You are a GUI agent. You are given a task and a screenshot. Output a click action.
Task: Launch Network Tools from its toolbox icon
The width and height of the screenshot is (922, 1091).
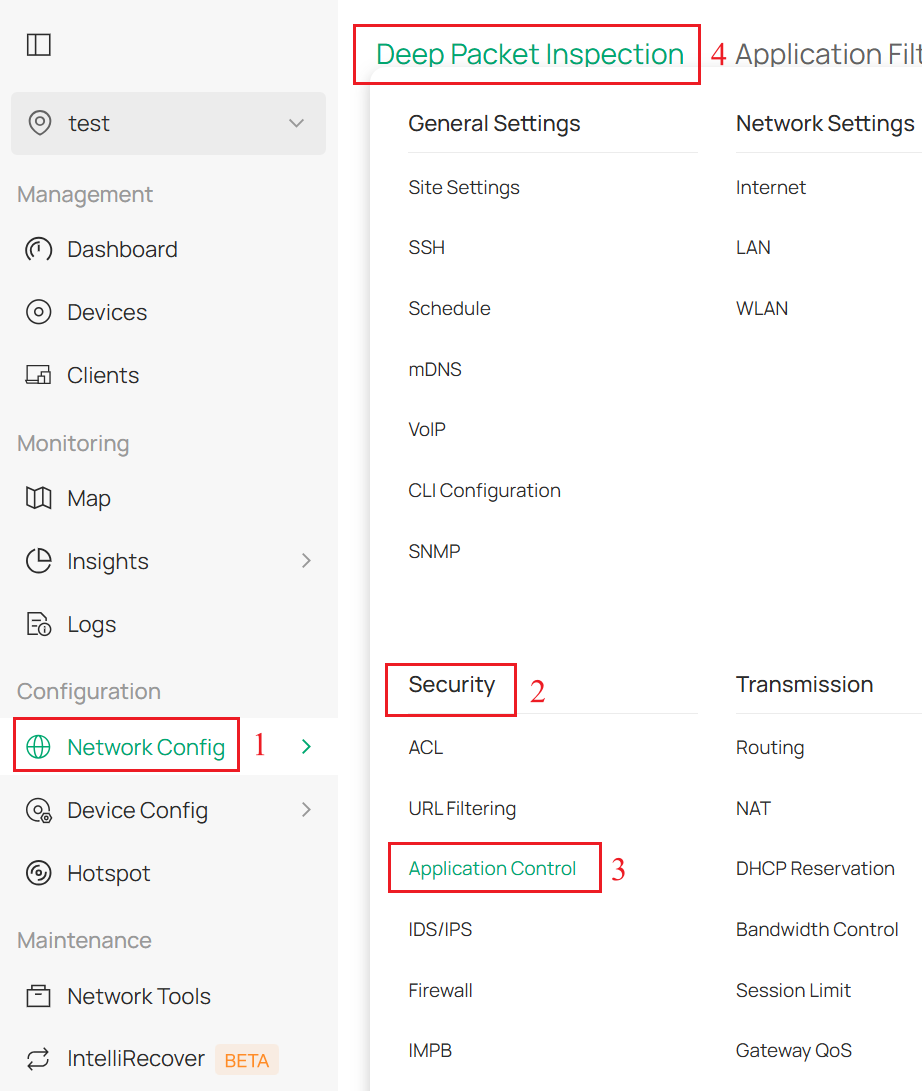pyautogui.click(x=37, y=996)
